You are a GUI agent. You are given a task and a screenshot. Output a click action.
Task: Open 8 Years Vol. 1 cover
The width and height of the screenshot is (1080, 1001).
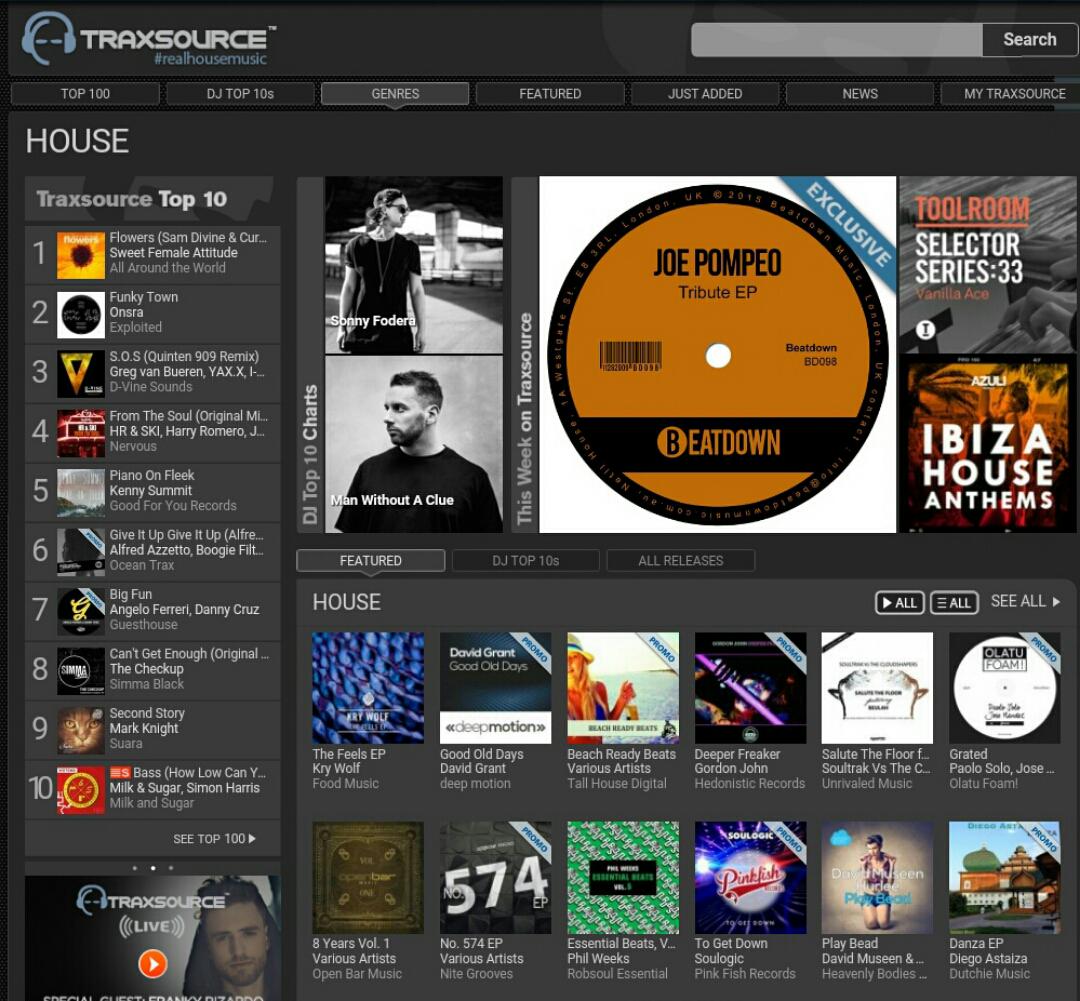pos(368,877)
